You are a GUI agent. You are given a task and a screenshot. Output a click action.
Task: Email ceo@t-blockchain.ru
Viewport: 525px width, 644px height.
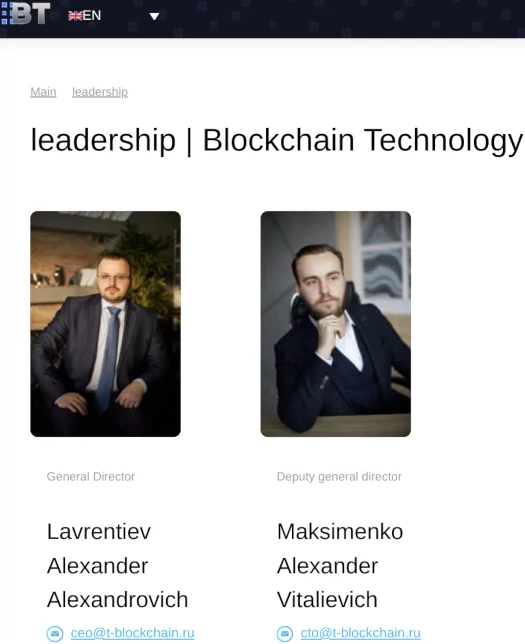pyautogui.click(x=132, y=633)
